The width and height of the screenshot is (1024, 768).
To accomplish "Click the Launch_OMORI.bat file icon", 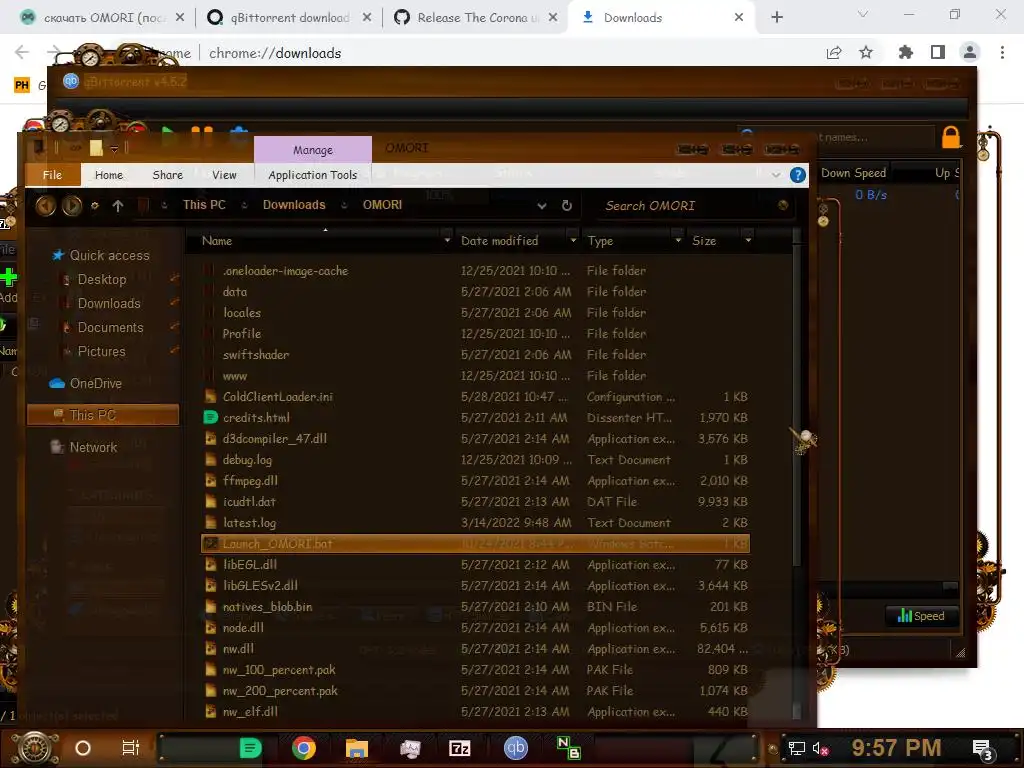I will point(210,543).
